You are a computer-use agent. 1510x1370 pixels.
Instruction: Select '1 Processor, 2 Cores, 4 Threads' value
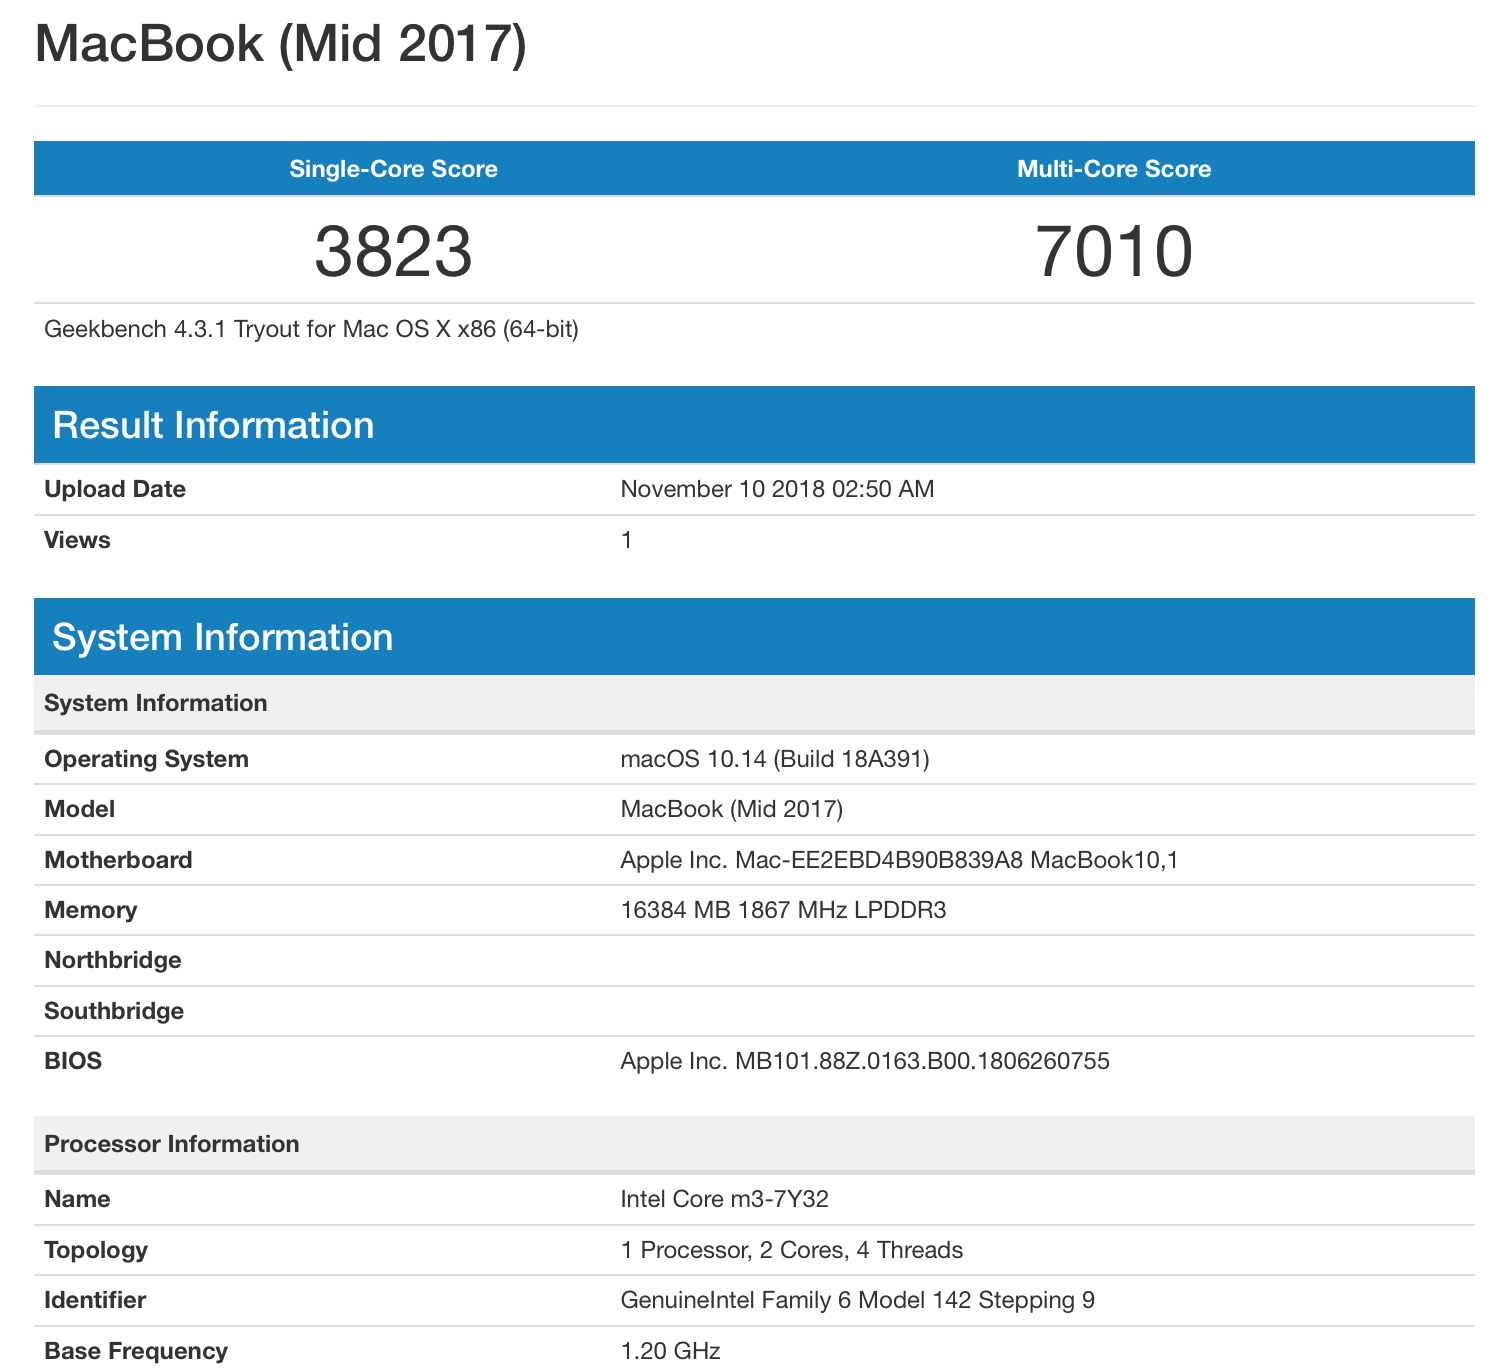click(x=791, y=1250)
